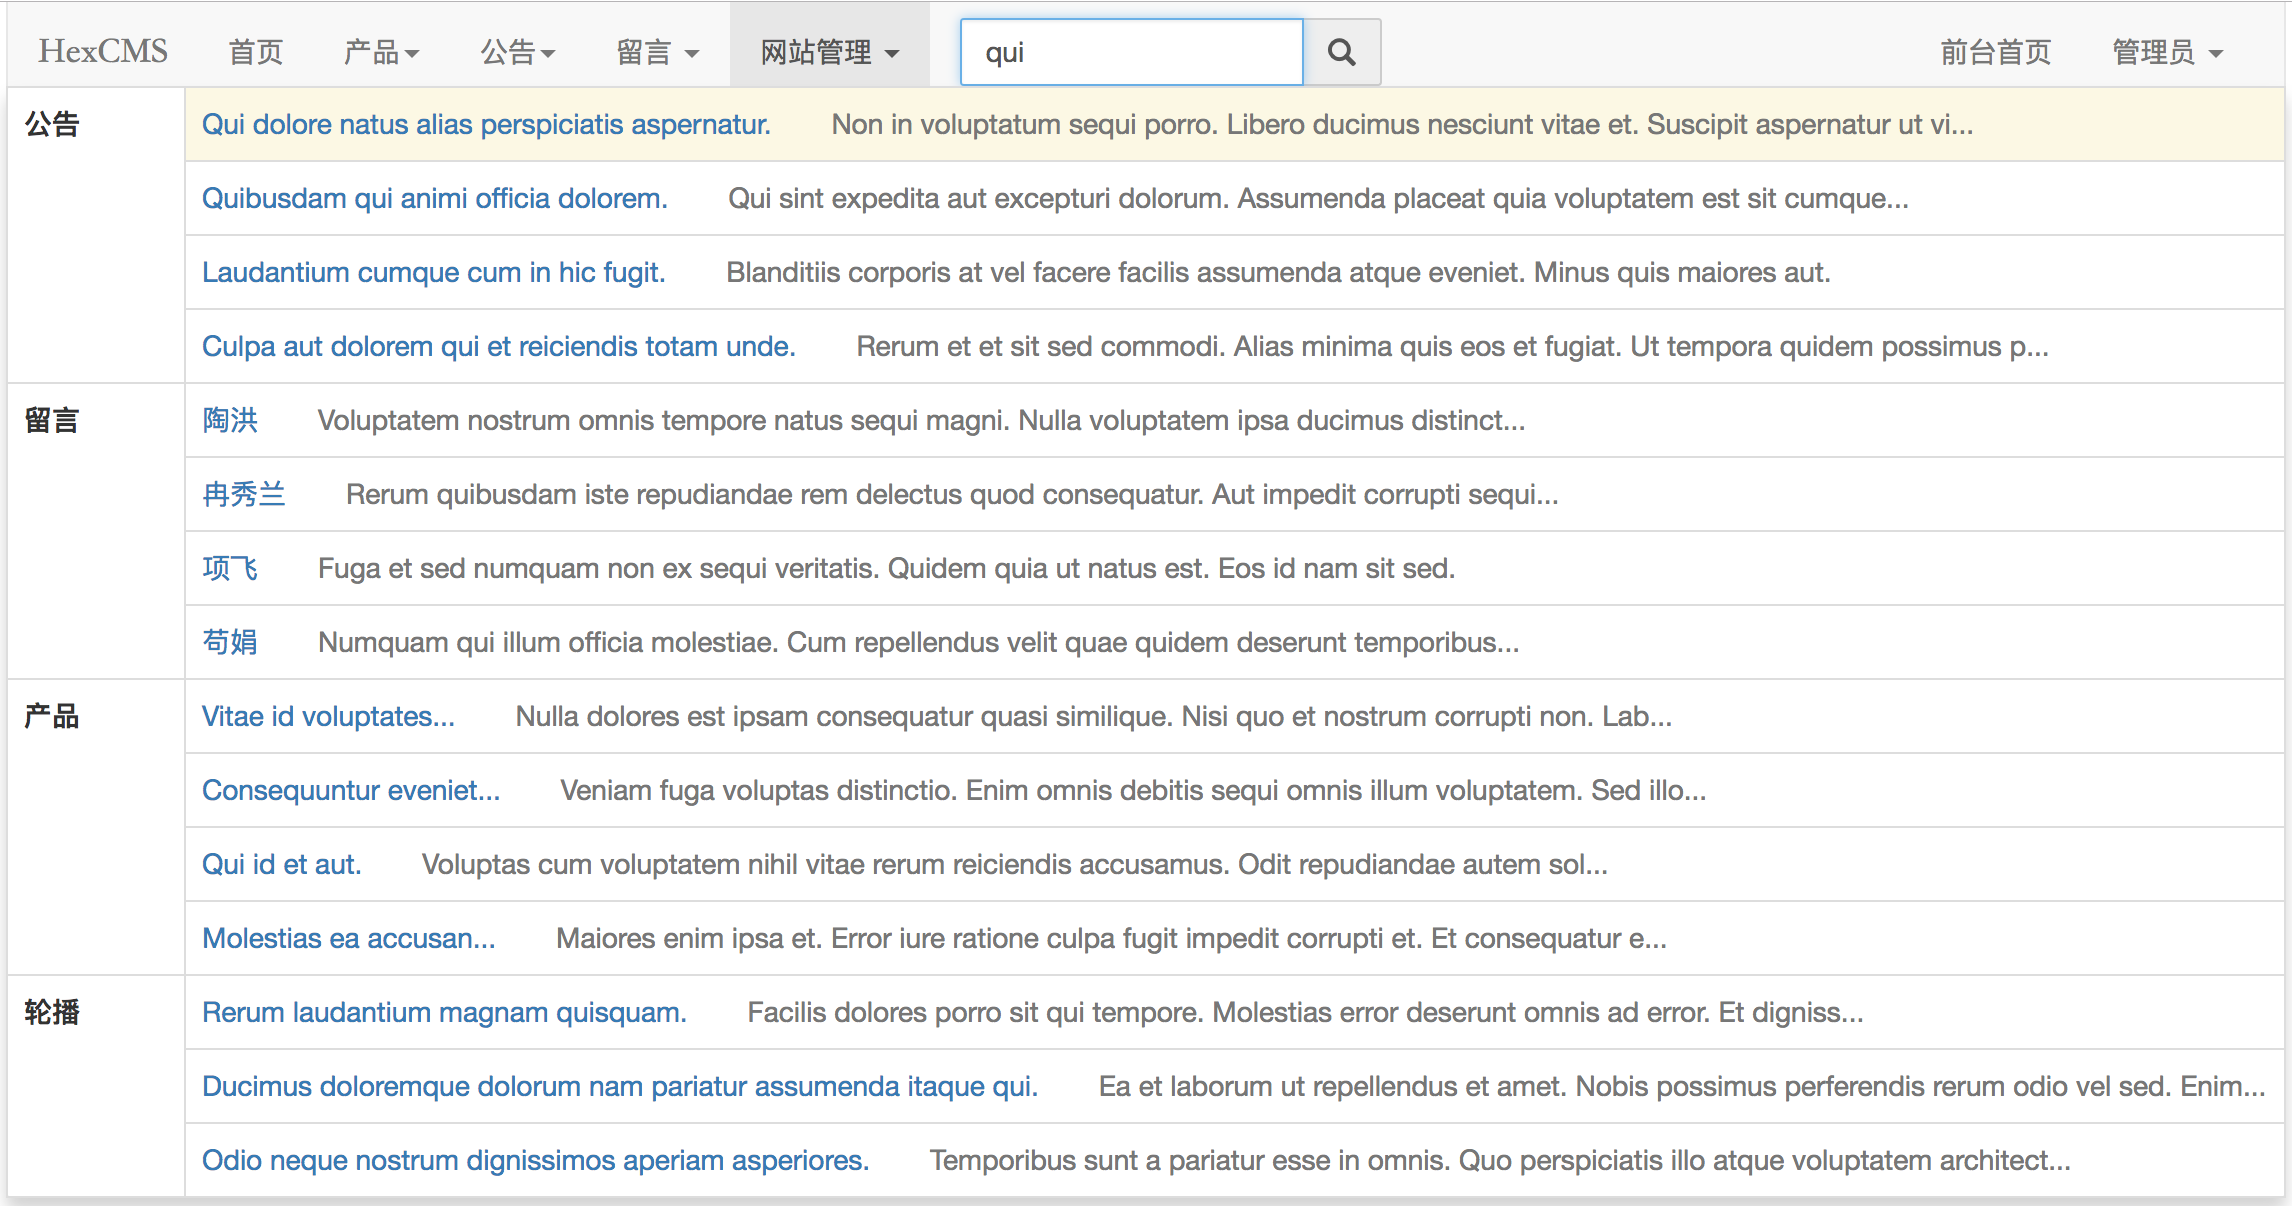View message by 苟娟
Viewport: 2292px width, 1206px height.
pyautogui.click(x=230, y=642)
